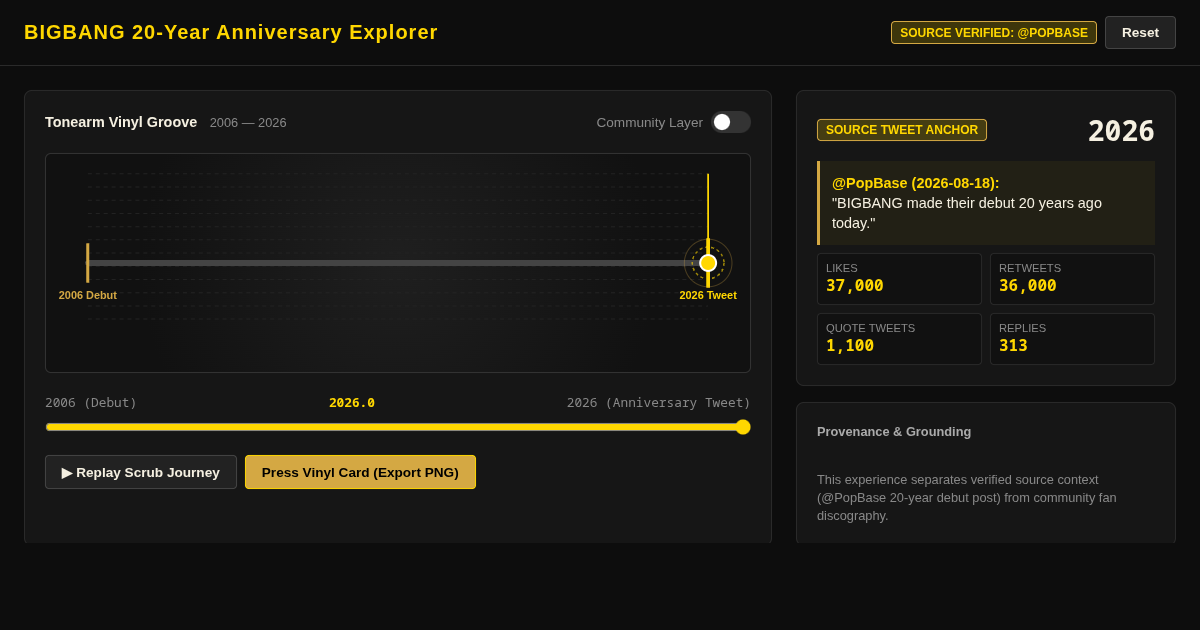This screenshot has height=630, width=1200.
Task: Select the Likes 37,000 stat card
Action: tap(899, 279)
